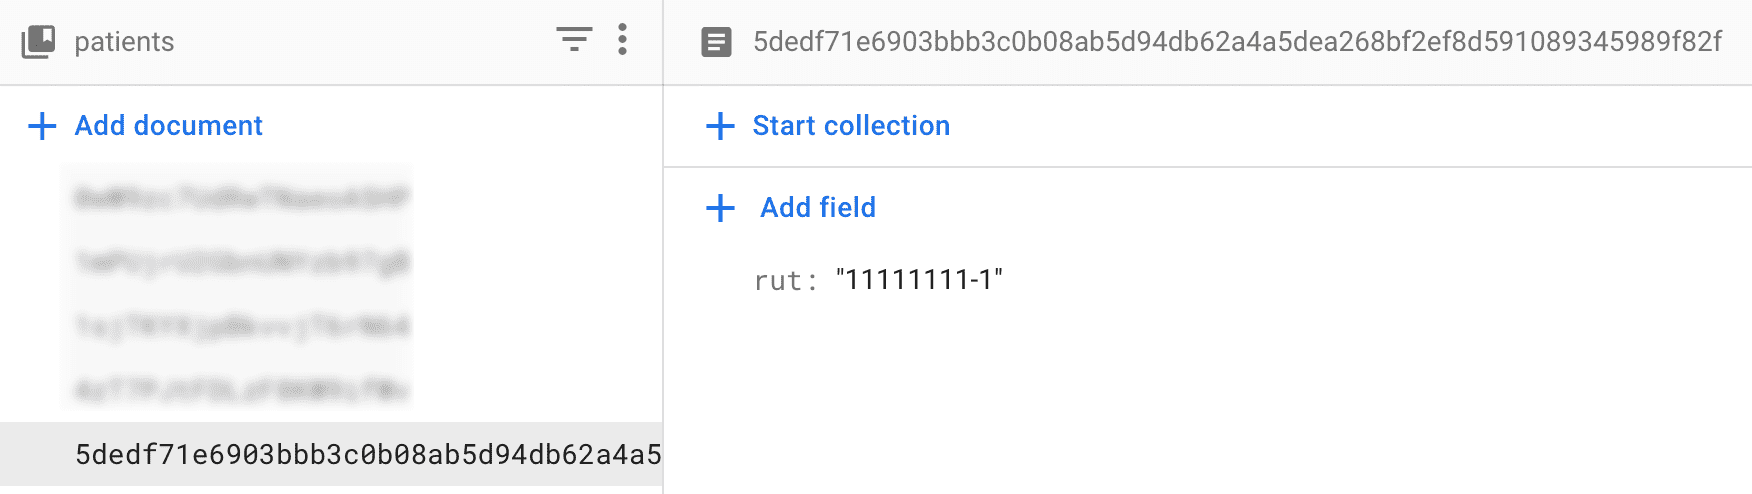Click the long document ID heading in right panel
The width and height of the screenshot is (1752, 494).
click(x=1237, y=42)
